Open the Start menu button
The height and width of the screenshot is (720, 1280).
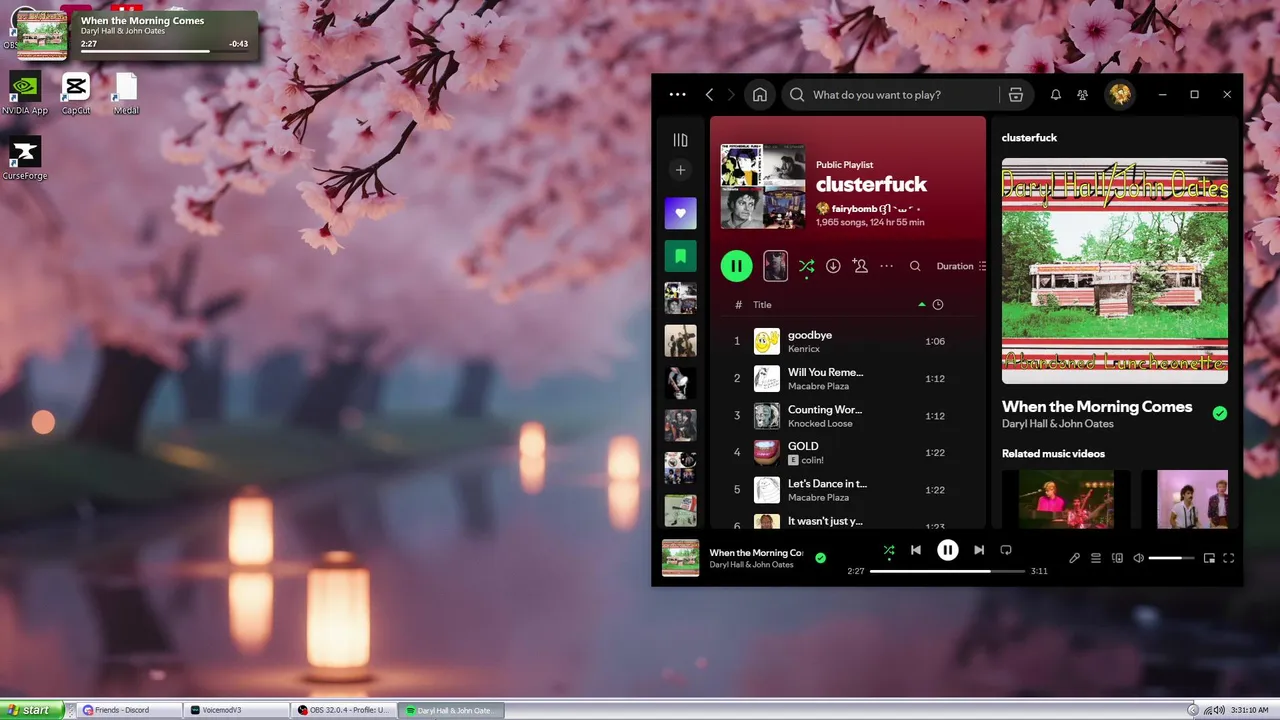click(31, 710)
